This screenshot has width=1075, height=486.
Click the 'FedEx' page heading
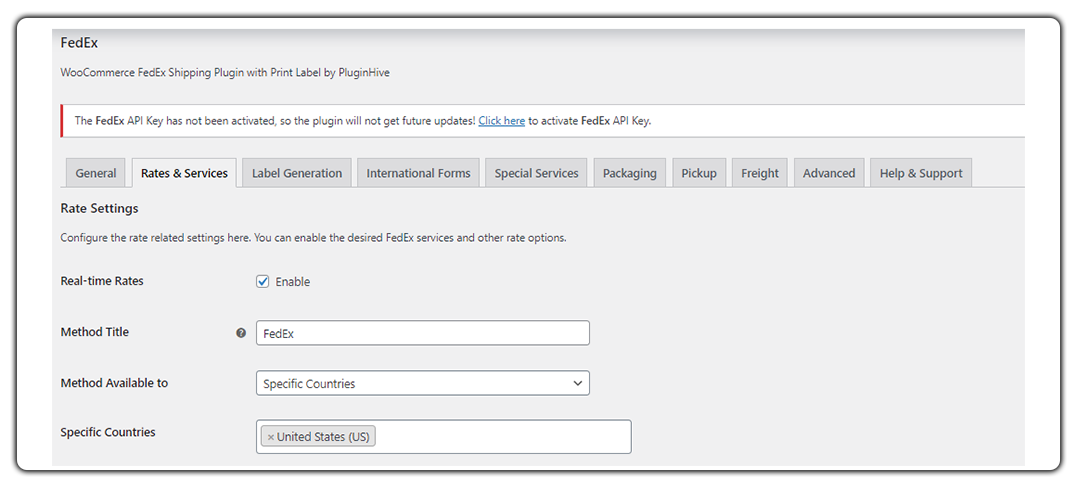coord(80,42)
